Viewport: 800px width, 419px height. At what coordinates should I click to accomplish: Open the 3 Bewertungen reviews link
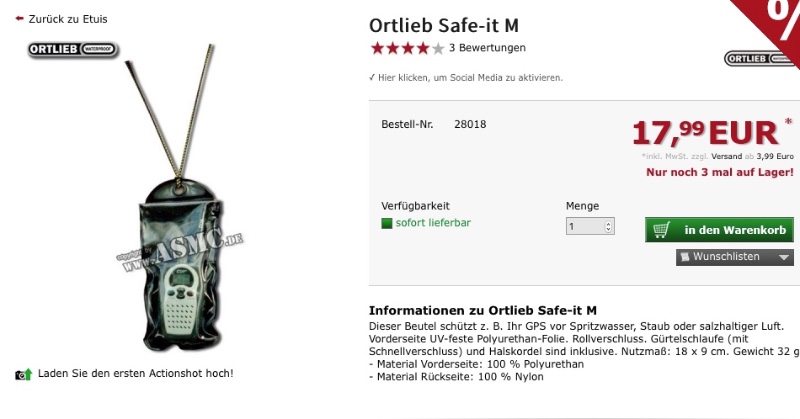coord(487,48)
